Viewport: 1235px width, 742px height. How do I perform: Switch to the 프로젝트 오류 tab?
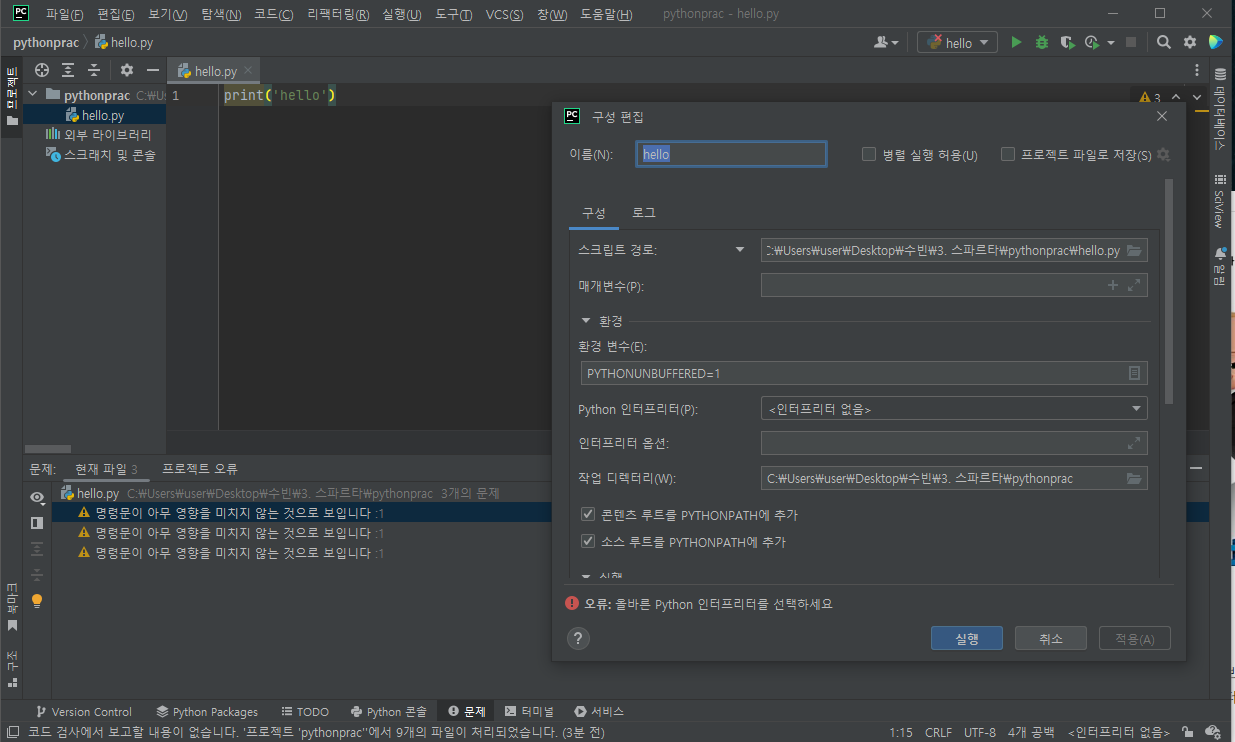pos(200,469)
